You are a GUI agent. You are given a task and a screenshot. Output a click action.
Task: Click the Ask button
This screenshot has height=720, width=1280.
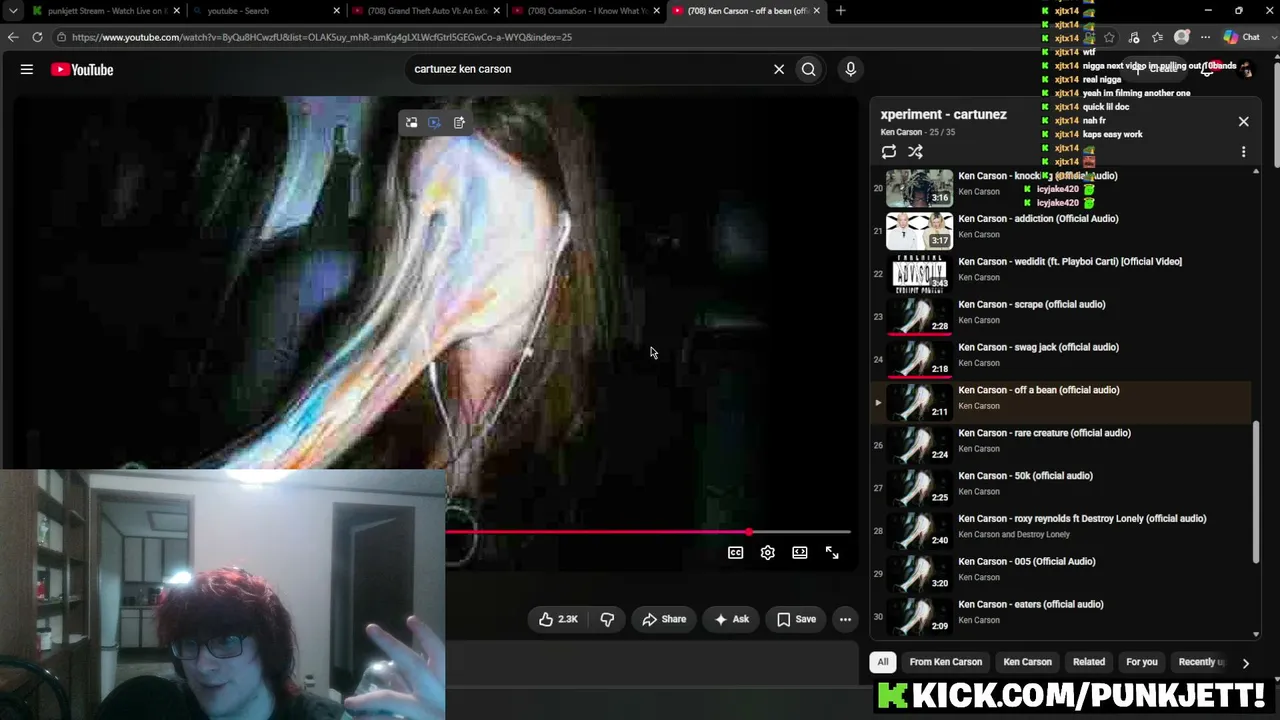coord(731,620)
